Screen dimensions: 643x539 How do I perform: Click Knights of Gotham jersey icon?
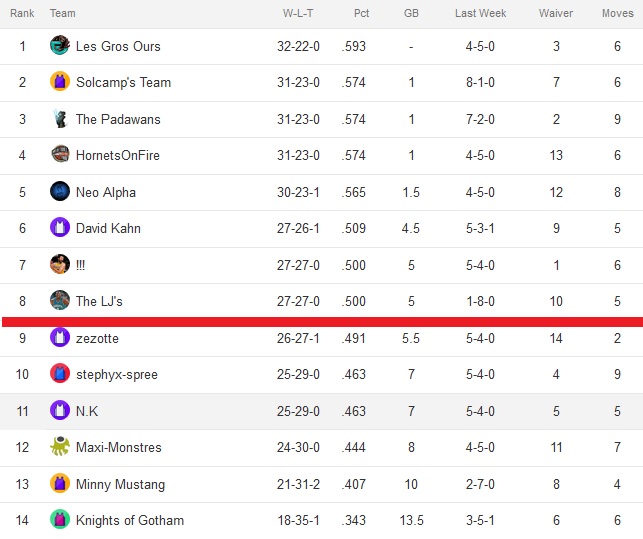click(60, 520)
